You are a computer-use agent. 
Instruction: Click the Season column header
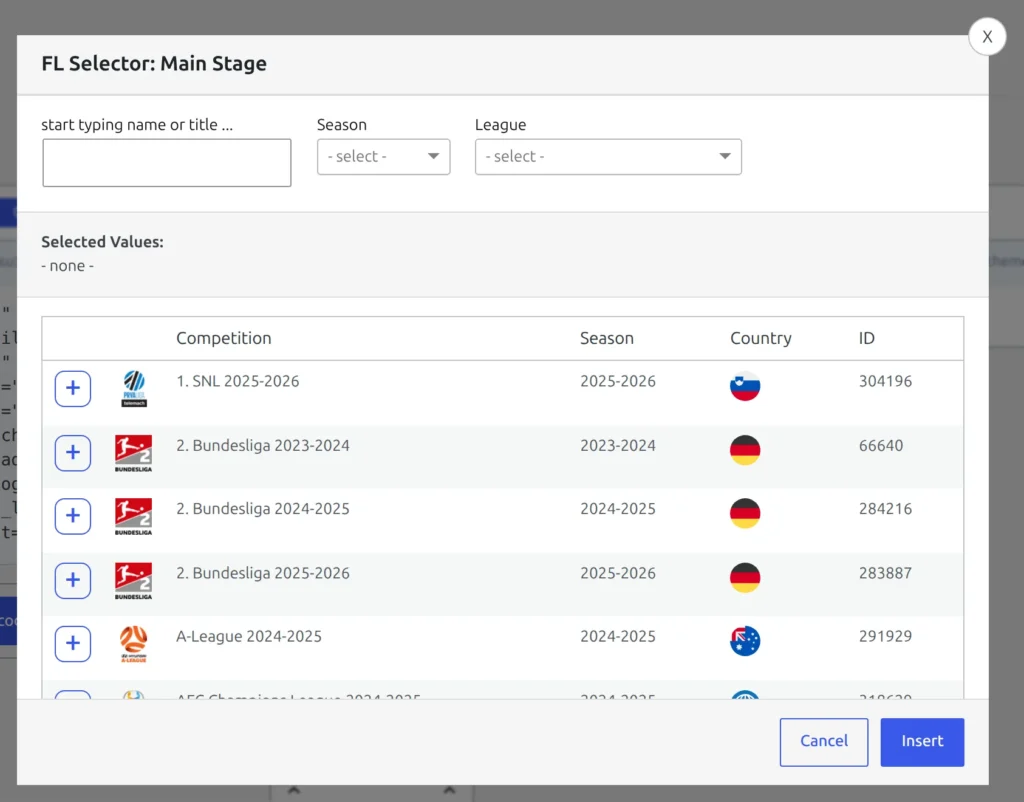pyautogui.click(x=607, y=338)
